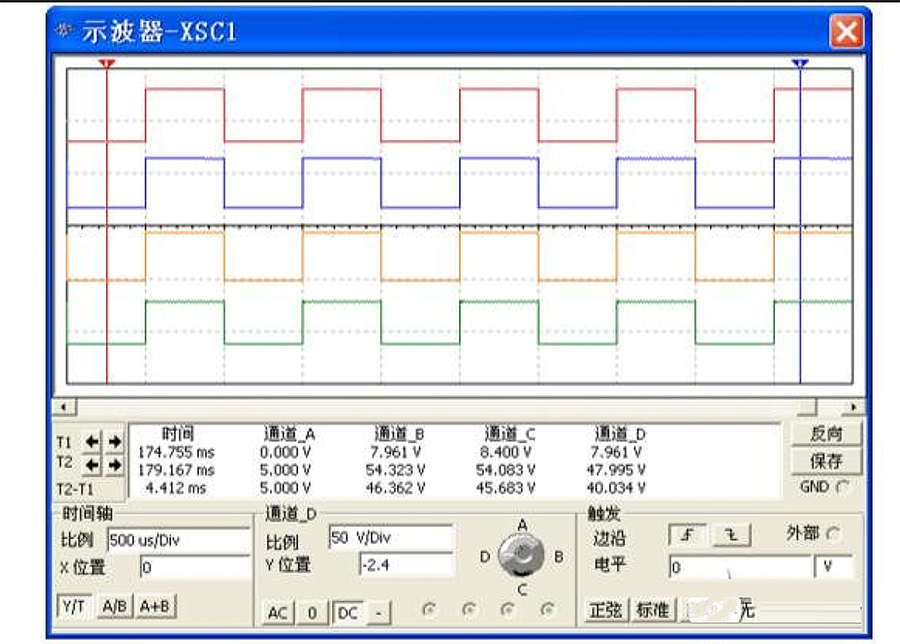Shift cursor T2 right with arrow

[x=114, y=465]
